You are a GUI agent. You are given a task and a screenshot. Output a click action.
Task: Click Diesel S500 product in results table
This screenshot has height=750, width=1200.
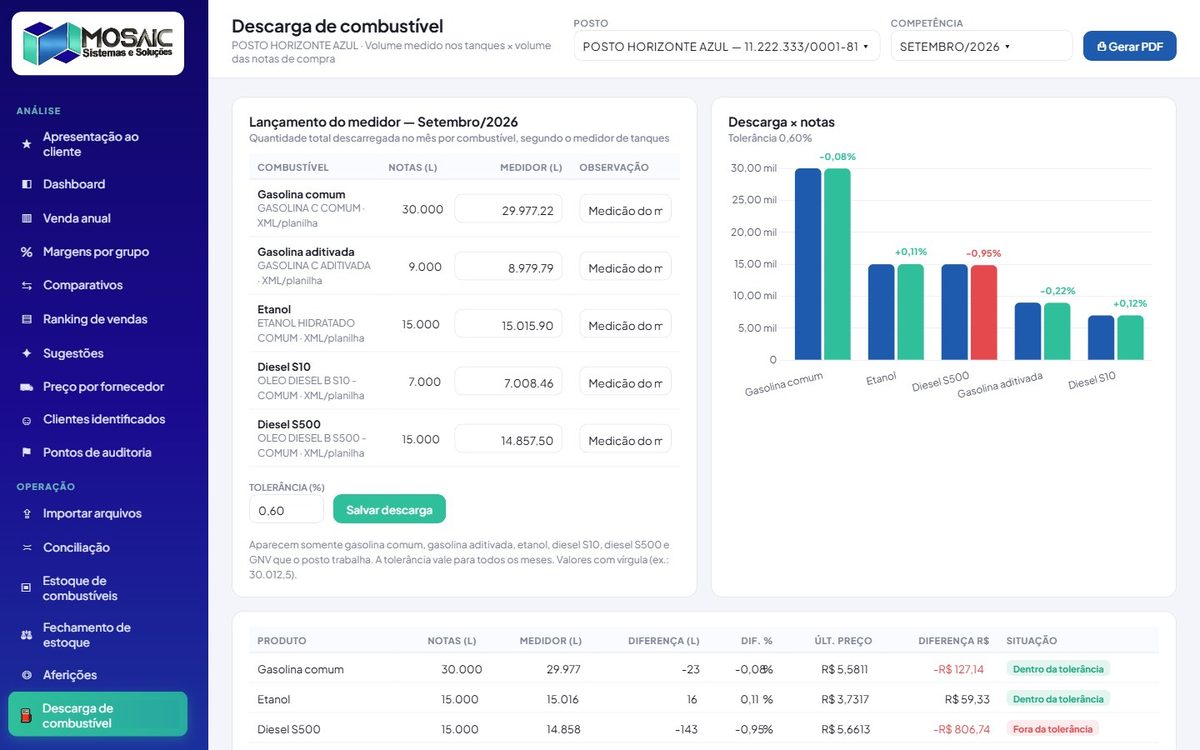(289, 729)
